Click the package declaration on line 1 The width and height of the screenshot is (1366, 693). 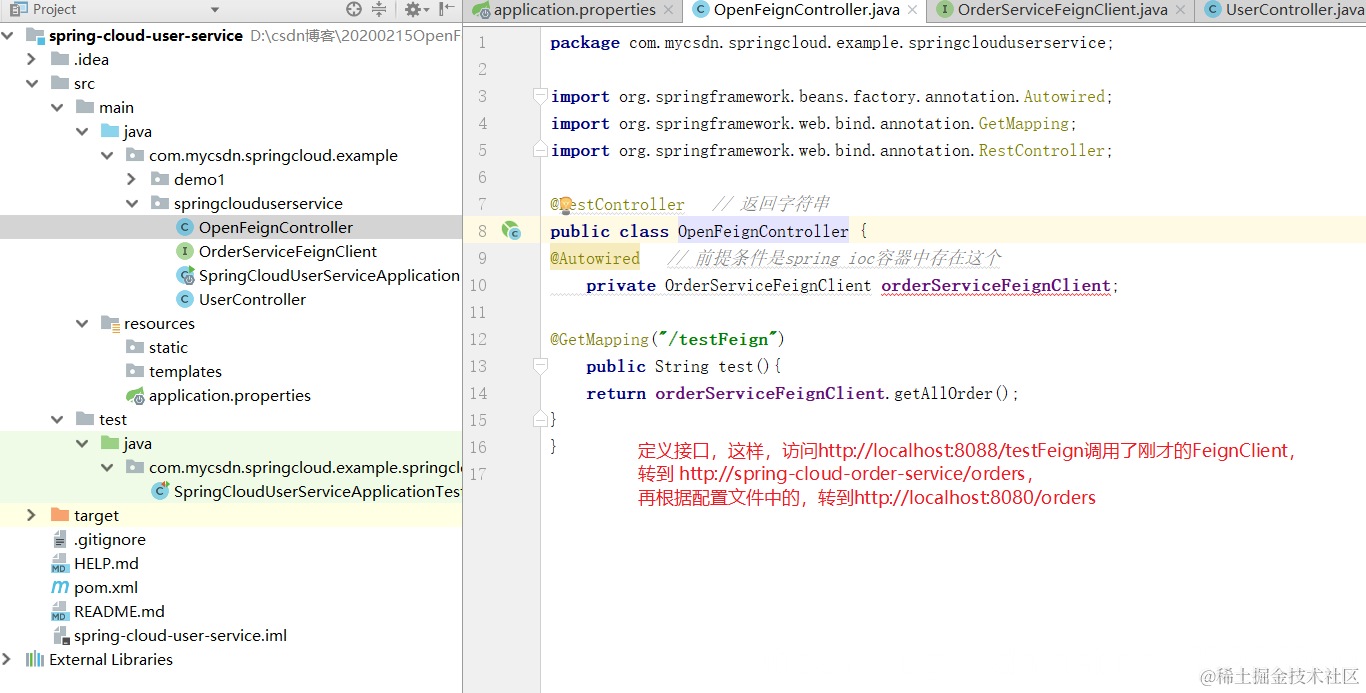click(x=832, y=43)
